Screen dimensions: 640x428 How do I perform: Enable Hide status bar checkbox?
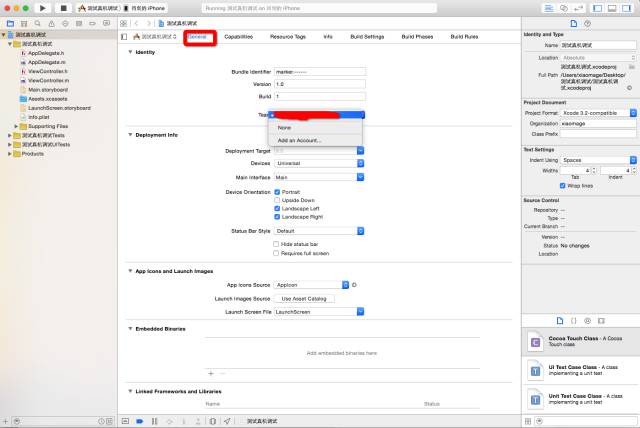coord(277,244)
